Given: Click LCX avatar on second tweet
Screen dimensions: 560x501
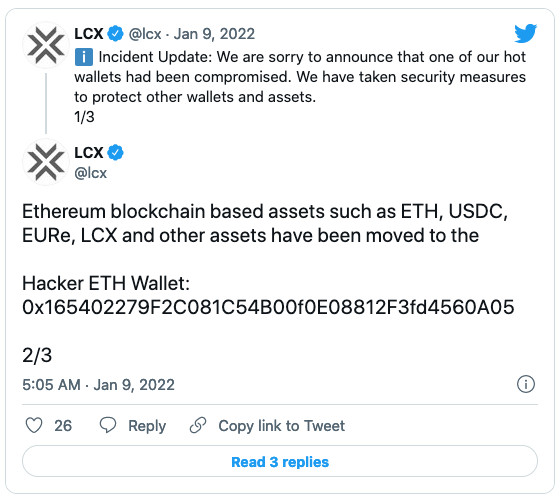Looking at the screenshot, I should coord(46,162).
